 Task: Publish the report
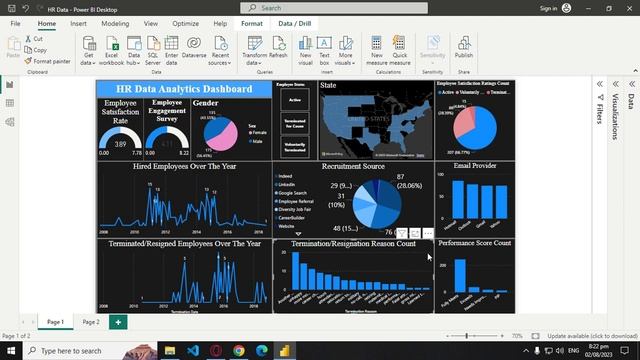[x=464, y=47]
